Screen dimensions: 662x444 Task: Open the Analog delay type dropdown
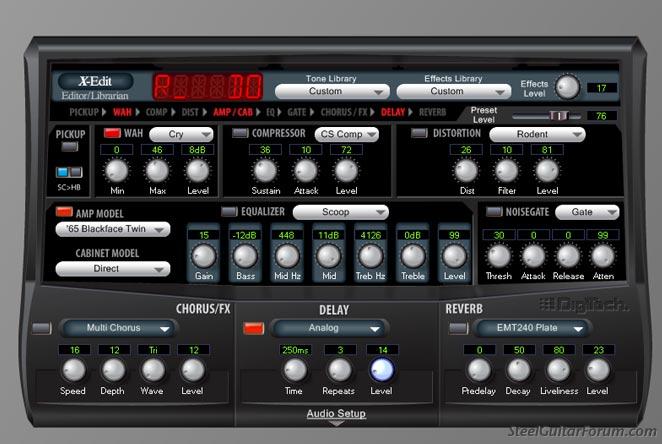coord(328,328)
